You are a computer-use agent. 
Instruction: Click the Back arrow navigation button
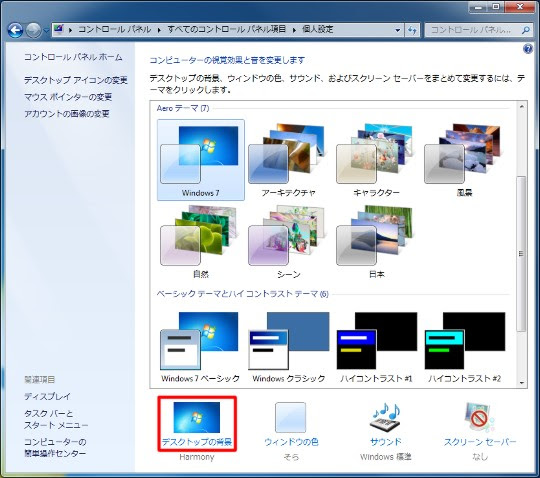[x=15, y=30]
